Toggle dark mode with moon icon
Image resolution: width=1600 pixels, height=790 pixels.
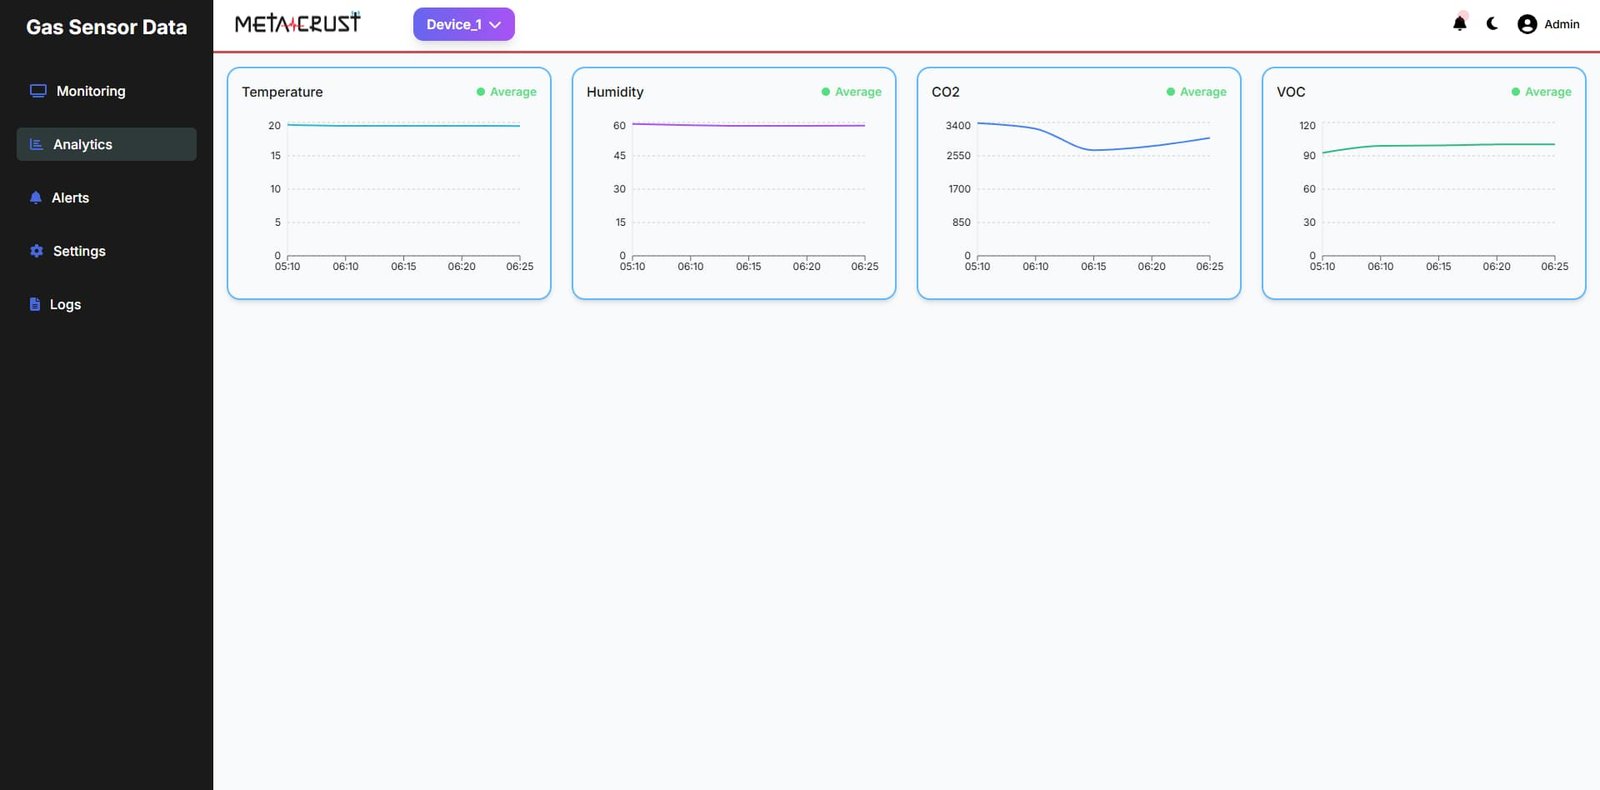click(1492, 24)
